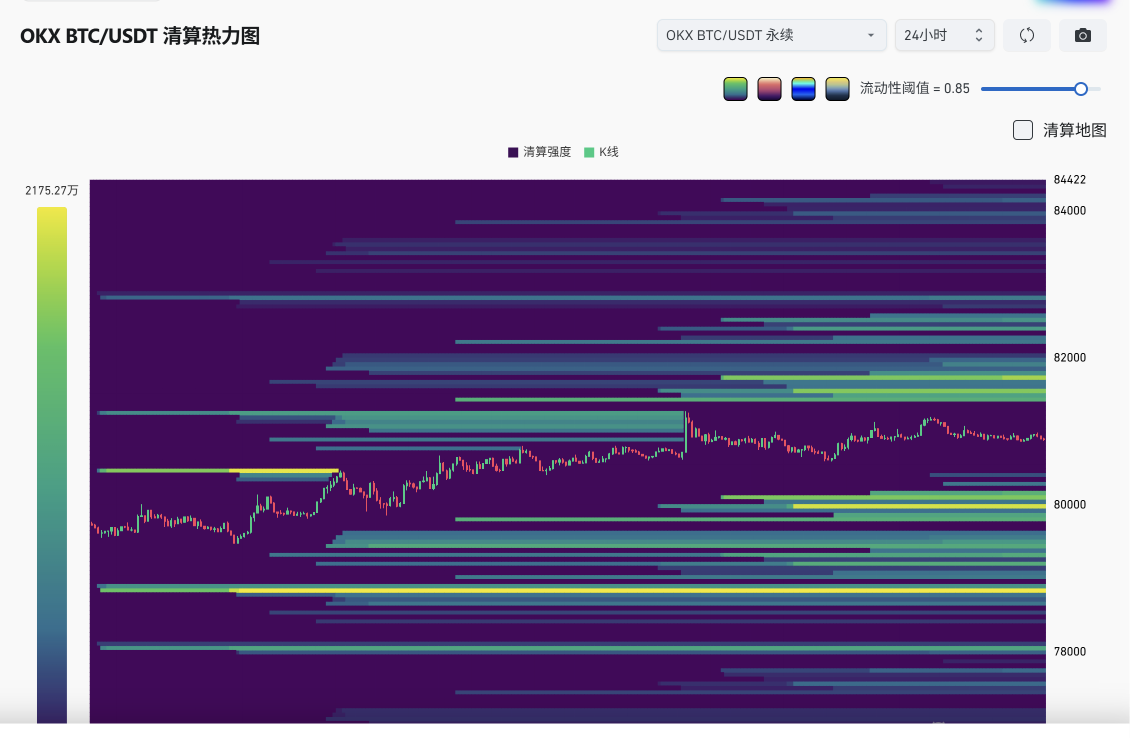Take a chart screenshot with camera icon
This screenshot has width=1130, height=738.
click(1082, 35)
